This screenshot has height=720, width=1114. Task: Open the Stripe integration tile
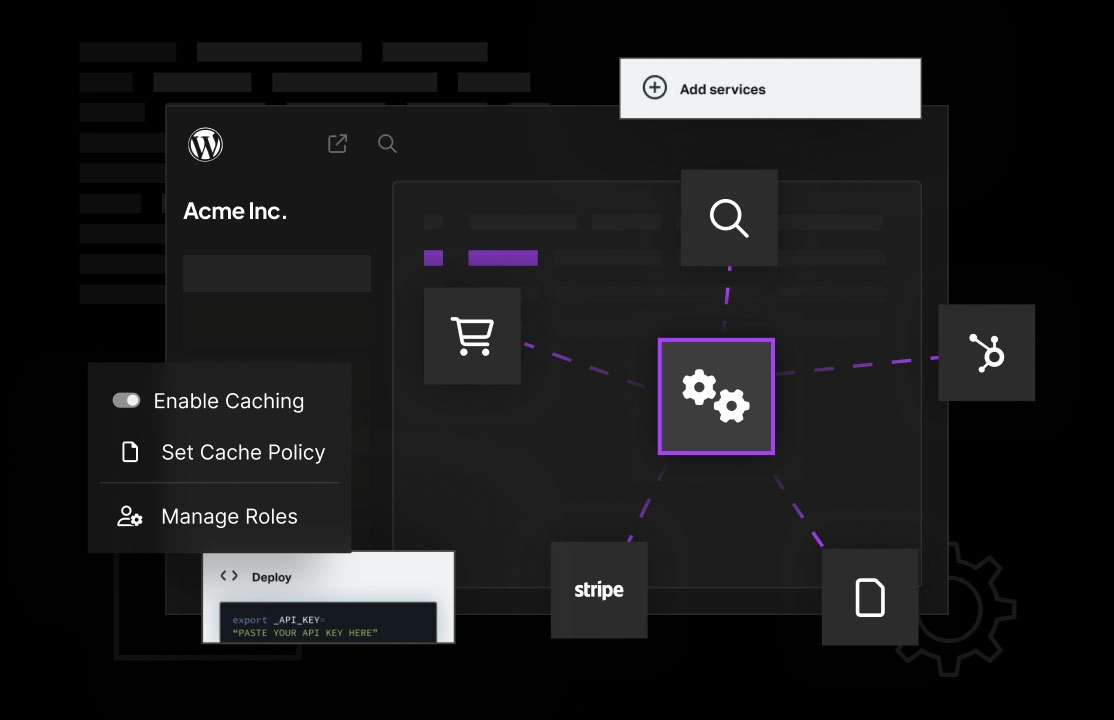[599, 590]
